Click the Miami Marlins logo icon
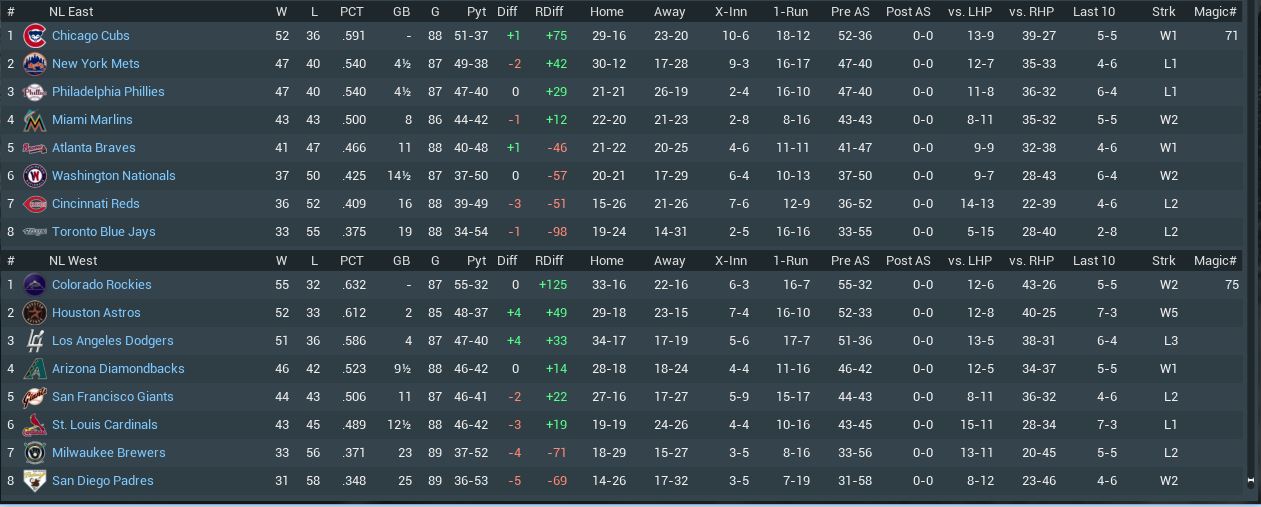 click(34, 120)
